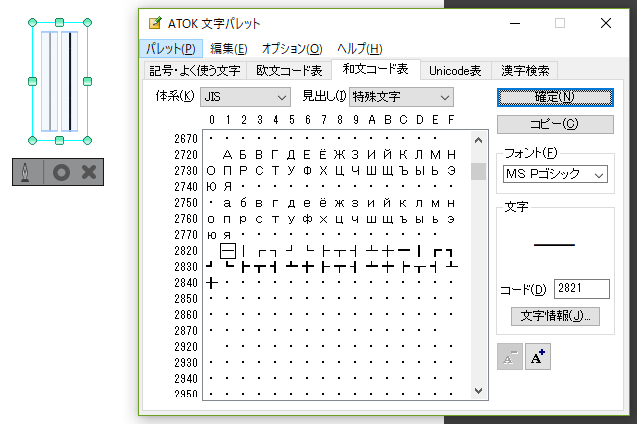Screen dimensions: 637x424
Task: Click the top-center handle of text box
Action: 60,21
